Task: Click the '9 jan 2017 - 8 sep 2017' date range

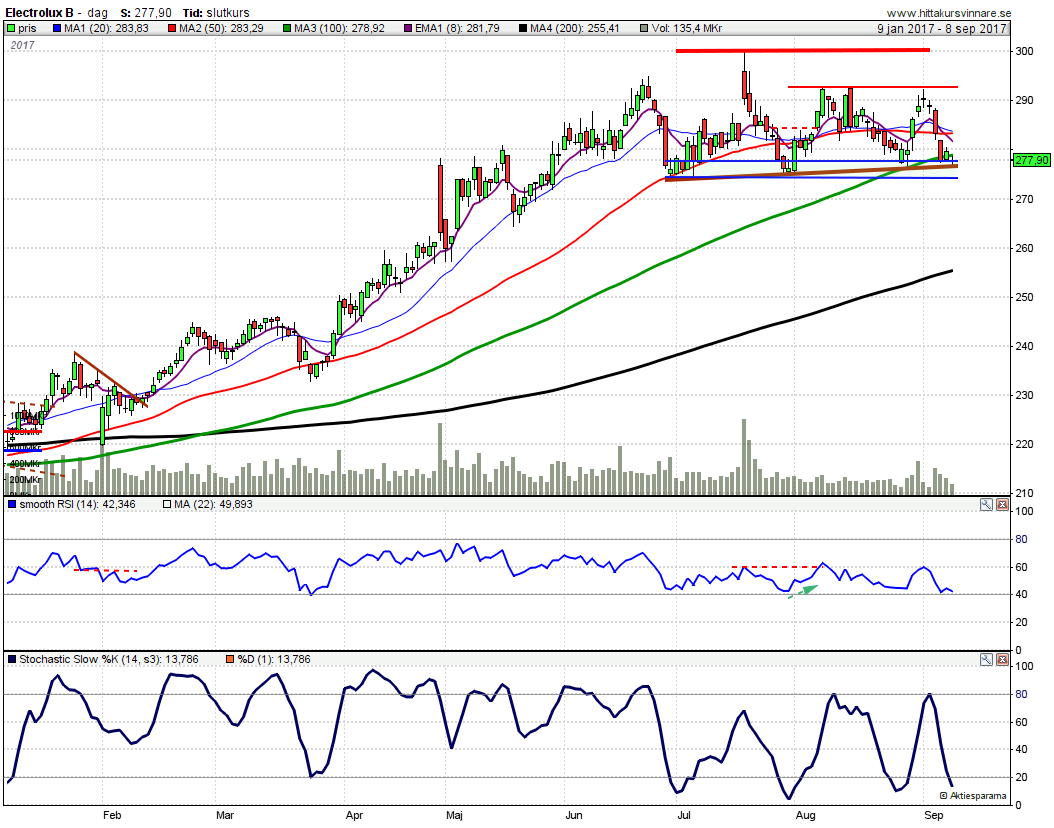Action: pyautogui.click(x=942, y=28)
